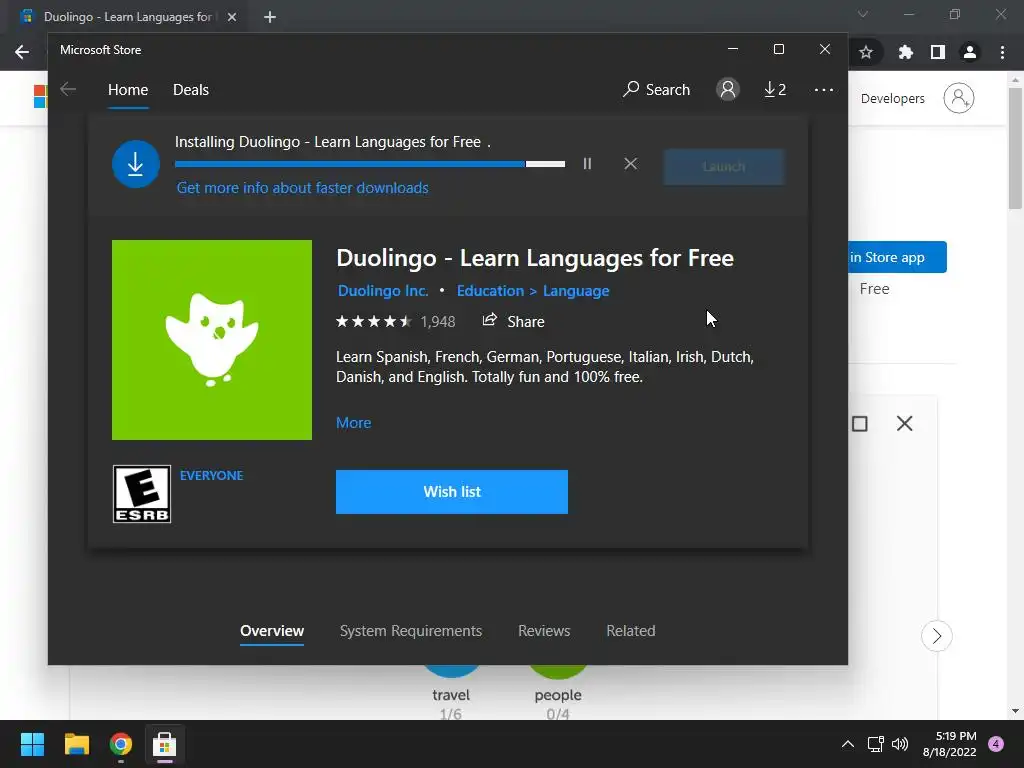Open File Explorer from taskbar
Screen dimensions: 1024x768
[76, 744]
